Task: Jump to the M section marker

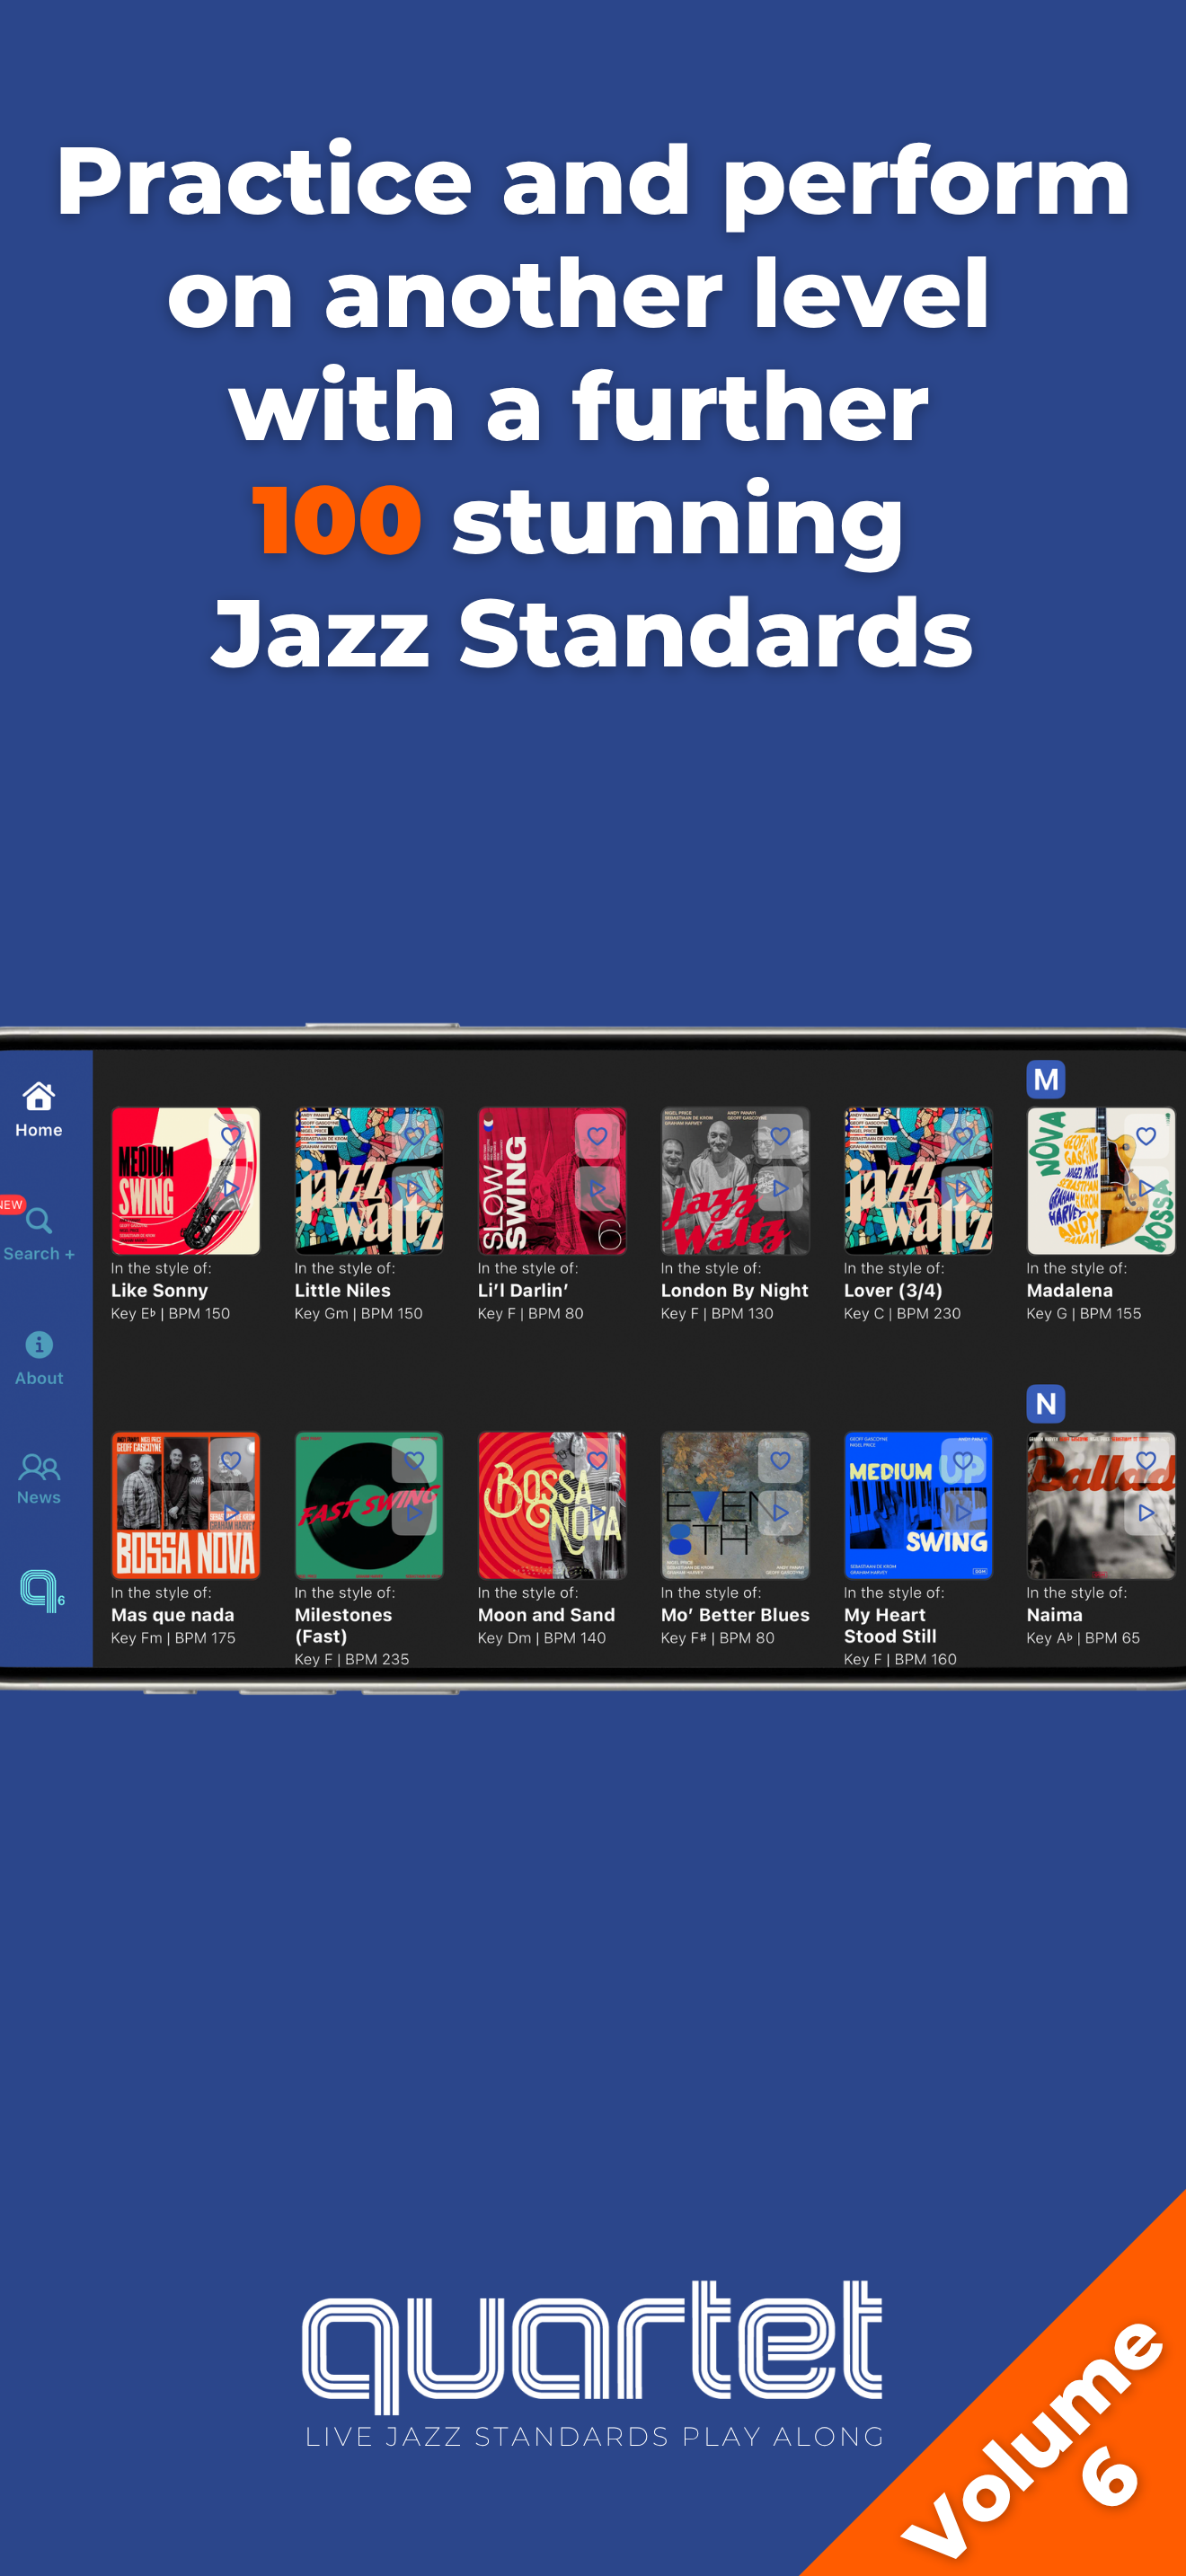Action: (1045, 1079)
